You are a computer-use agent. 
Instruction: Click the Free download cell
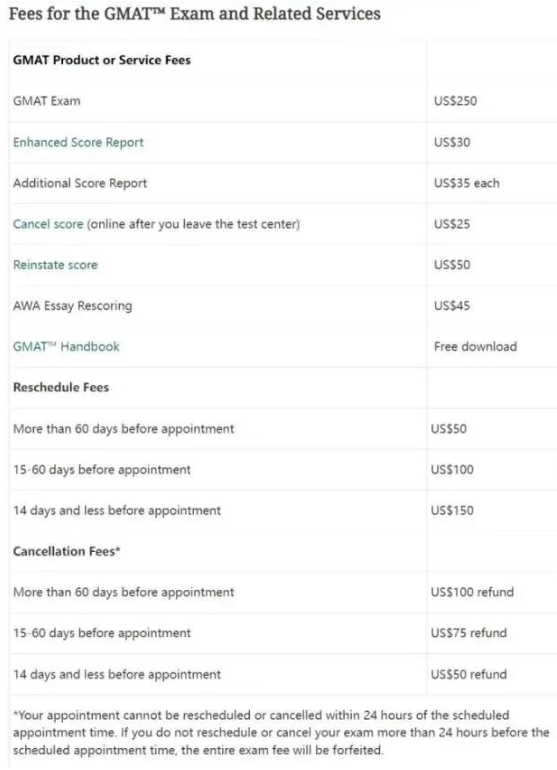point(475,347)
